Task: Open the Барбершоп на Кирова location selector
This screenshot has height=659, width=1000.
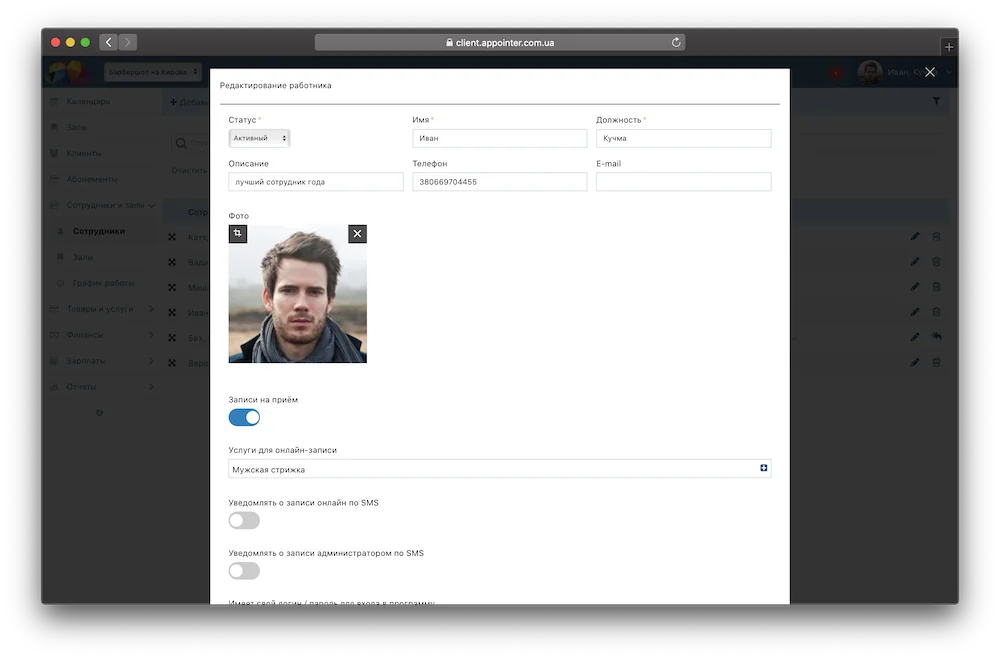Action: 153,72
